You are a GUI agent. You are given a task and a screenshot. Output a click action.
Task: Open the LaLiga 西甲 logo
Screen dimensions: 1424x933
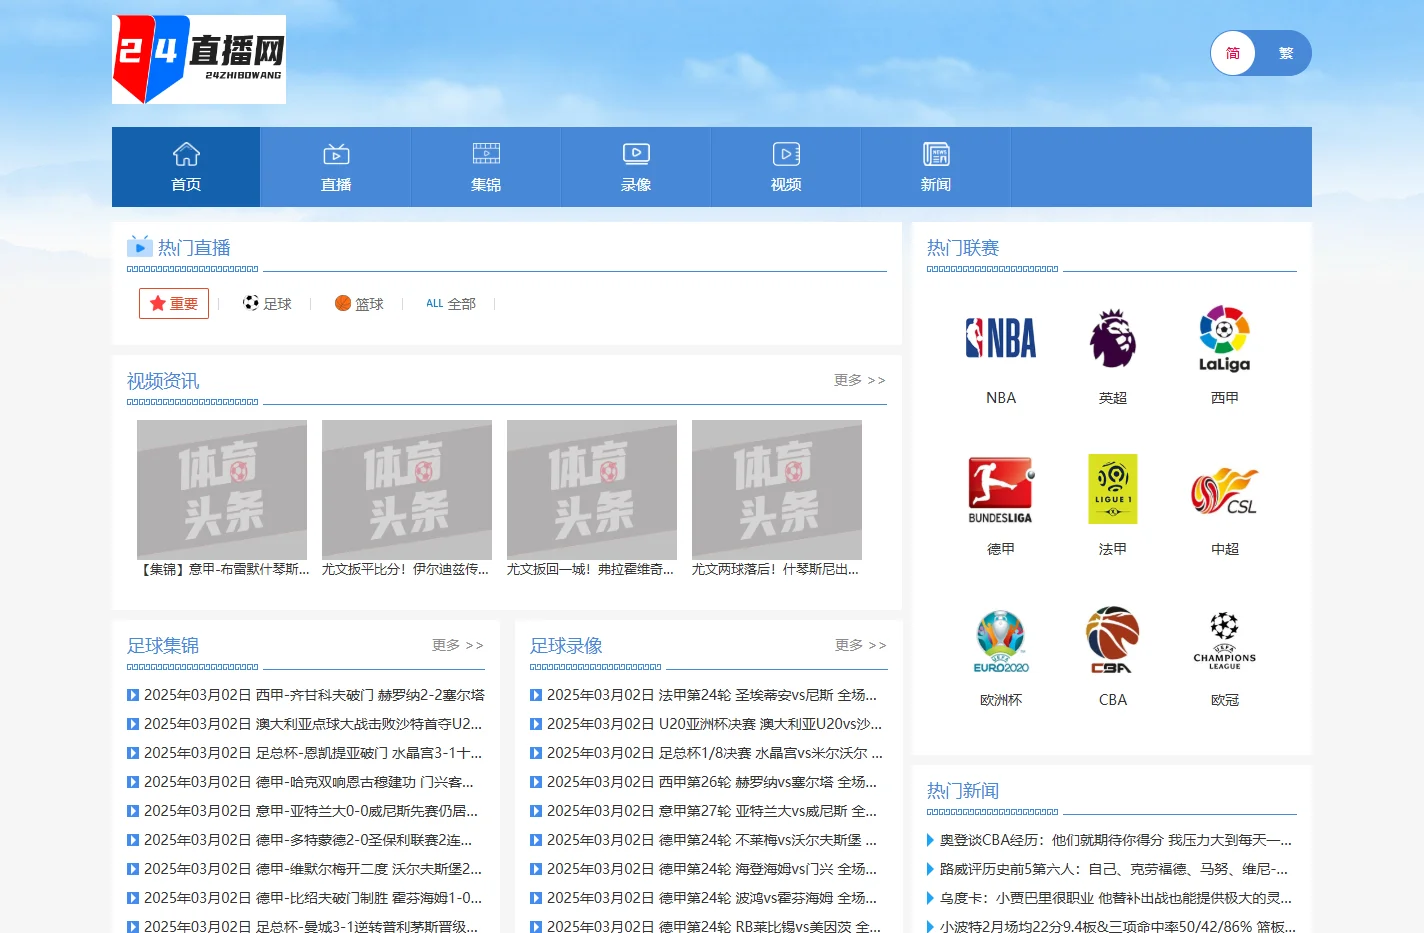1225,338
